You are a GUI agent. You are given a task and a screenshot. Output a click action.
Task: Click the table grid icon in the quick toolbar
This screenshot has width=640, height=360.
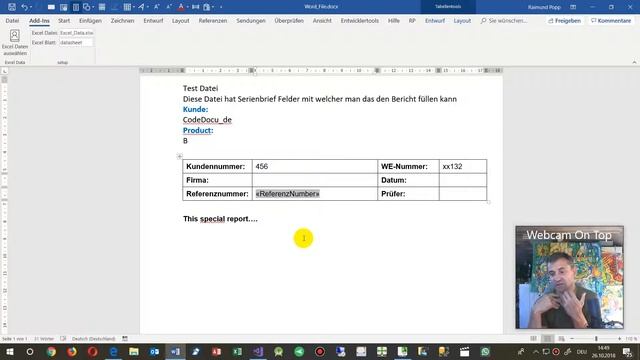127,7
